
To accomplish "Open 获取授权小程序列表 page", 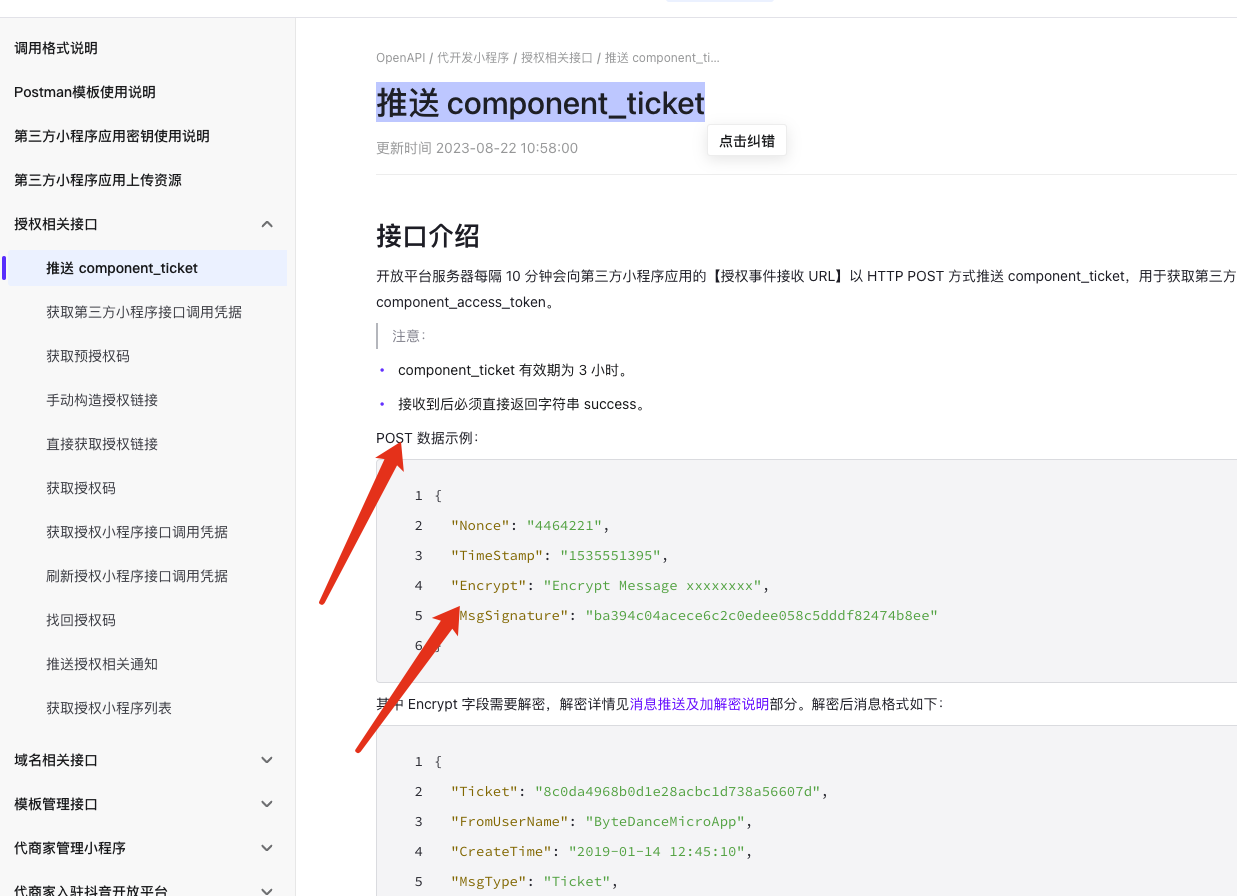I will (x=109, y=708).
